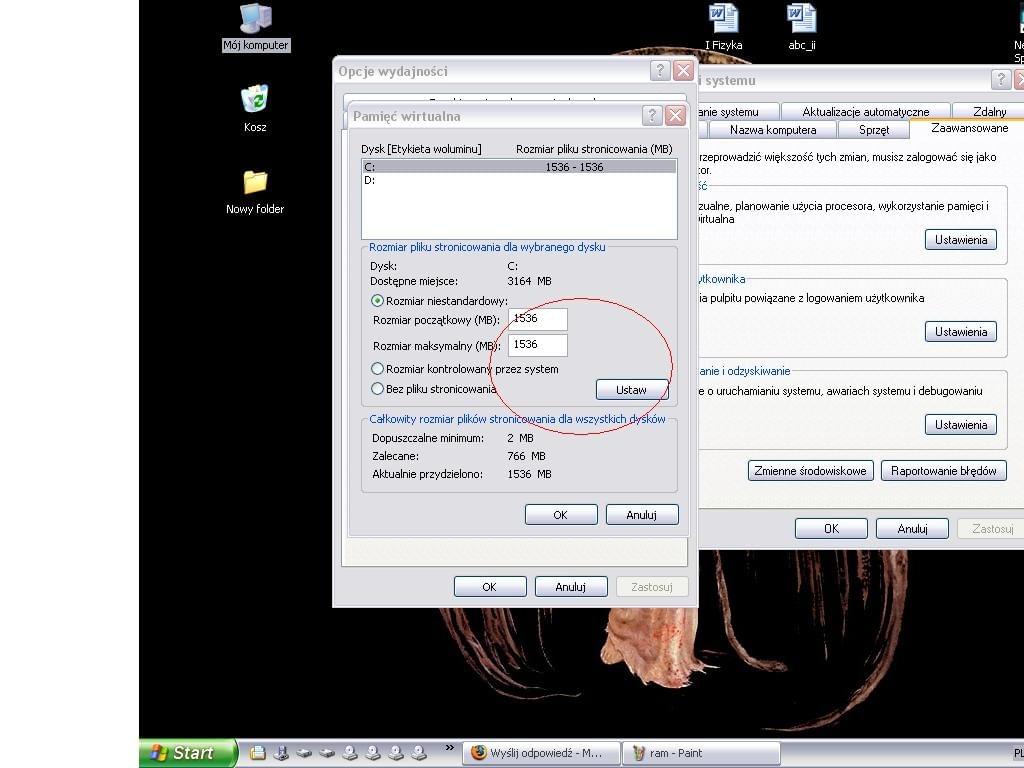Click the help button in Pamięć wirtualna
The width and height of the screenshot is (1024, 768).
click(x=651, y=116)
